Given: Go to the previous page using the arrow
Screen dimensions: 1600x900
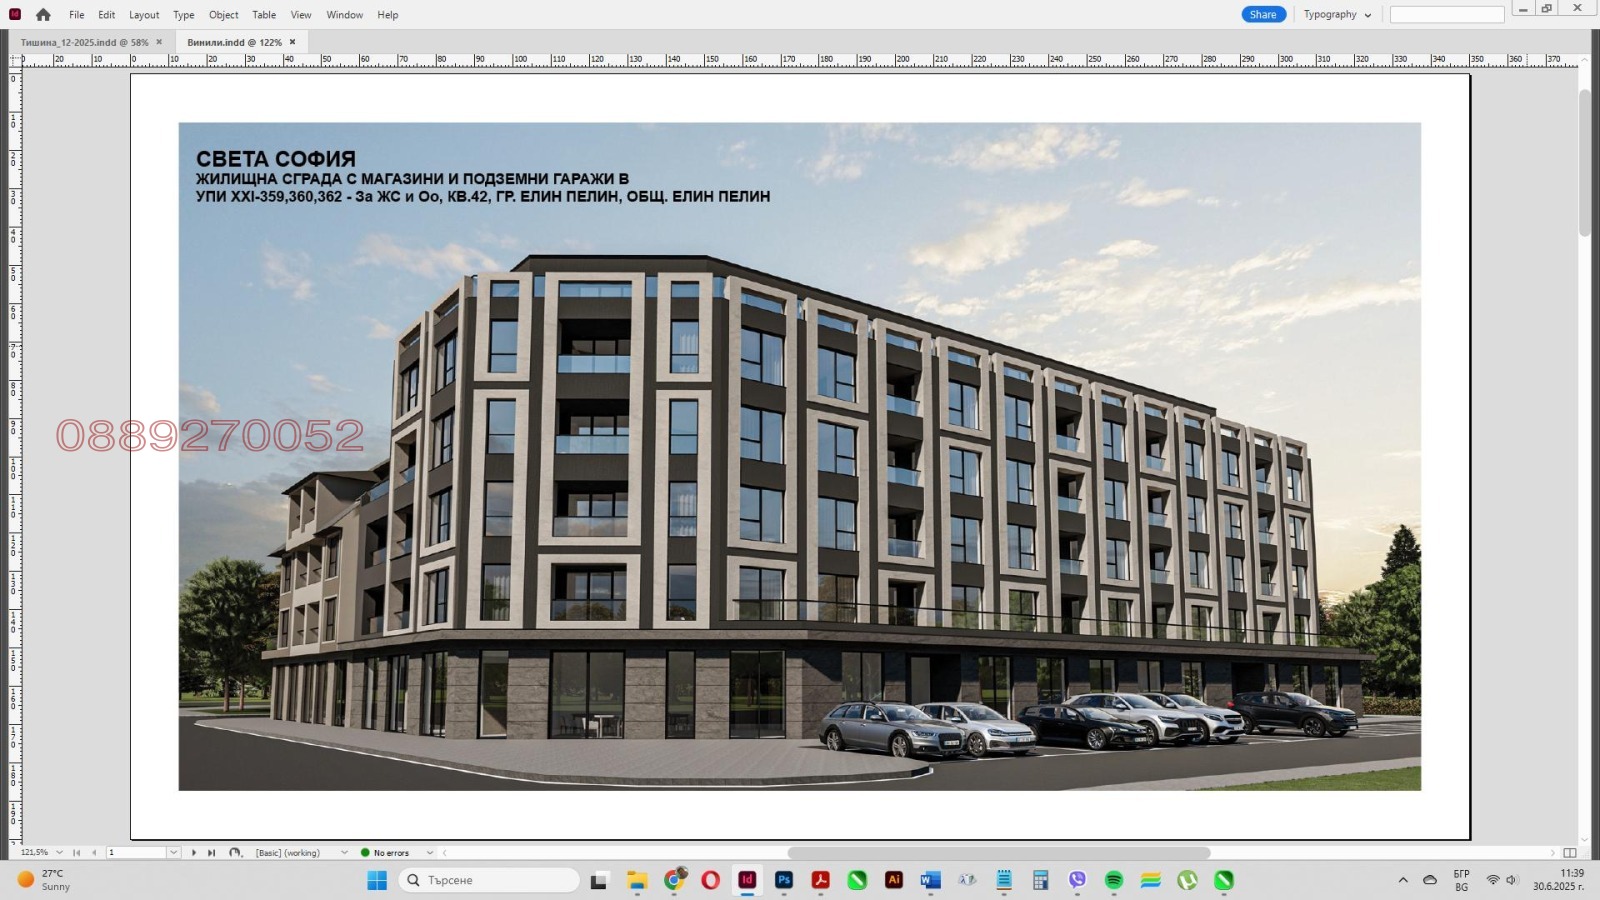Looking at the screenshot, I should click(x=94, y=853).
